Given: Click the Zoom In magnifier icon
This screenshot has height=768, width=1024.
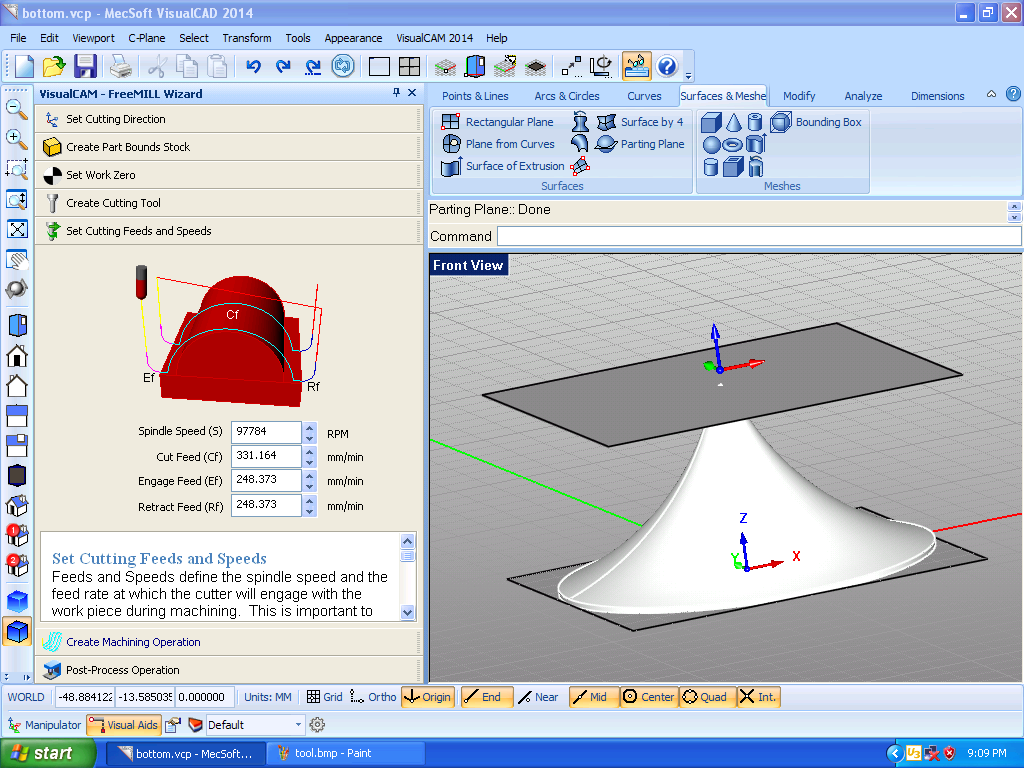Looking at the screenshot, I should click(x=16, y=138).
